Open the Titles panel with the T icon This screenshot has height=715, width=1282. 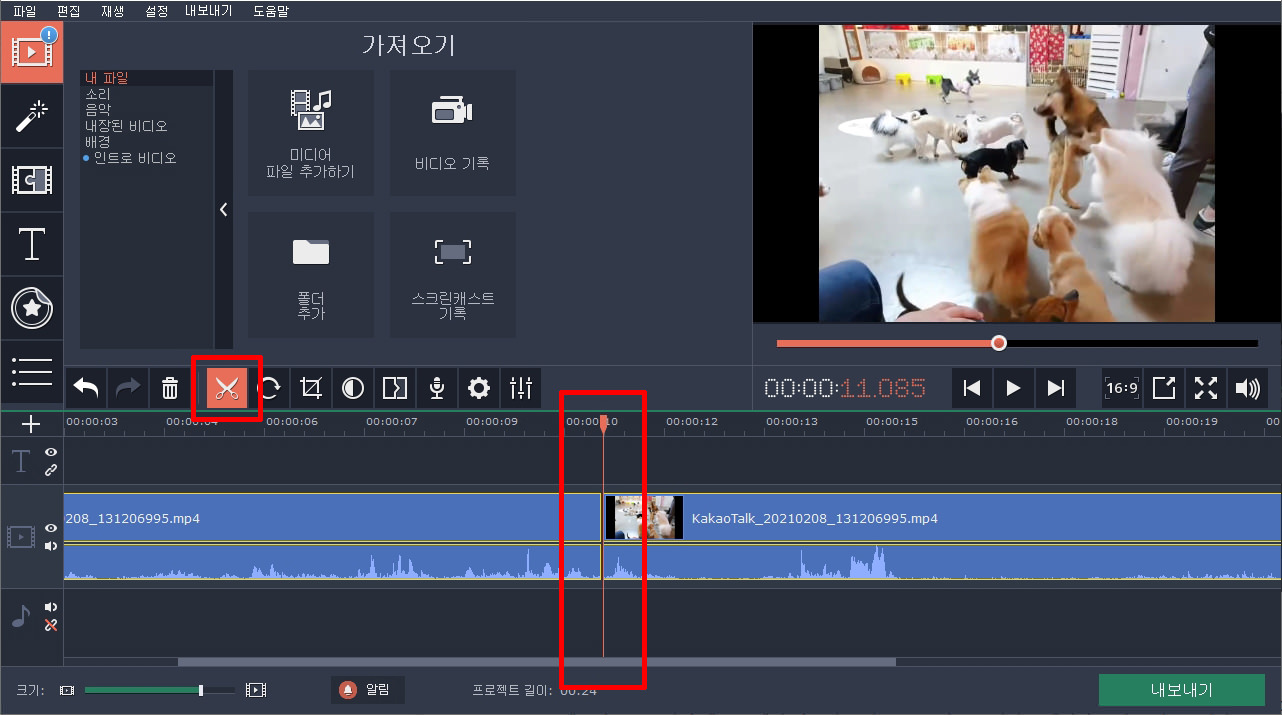pos(32,244)
